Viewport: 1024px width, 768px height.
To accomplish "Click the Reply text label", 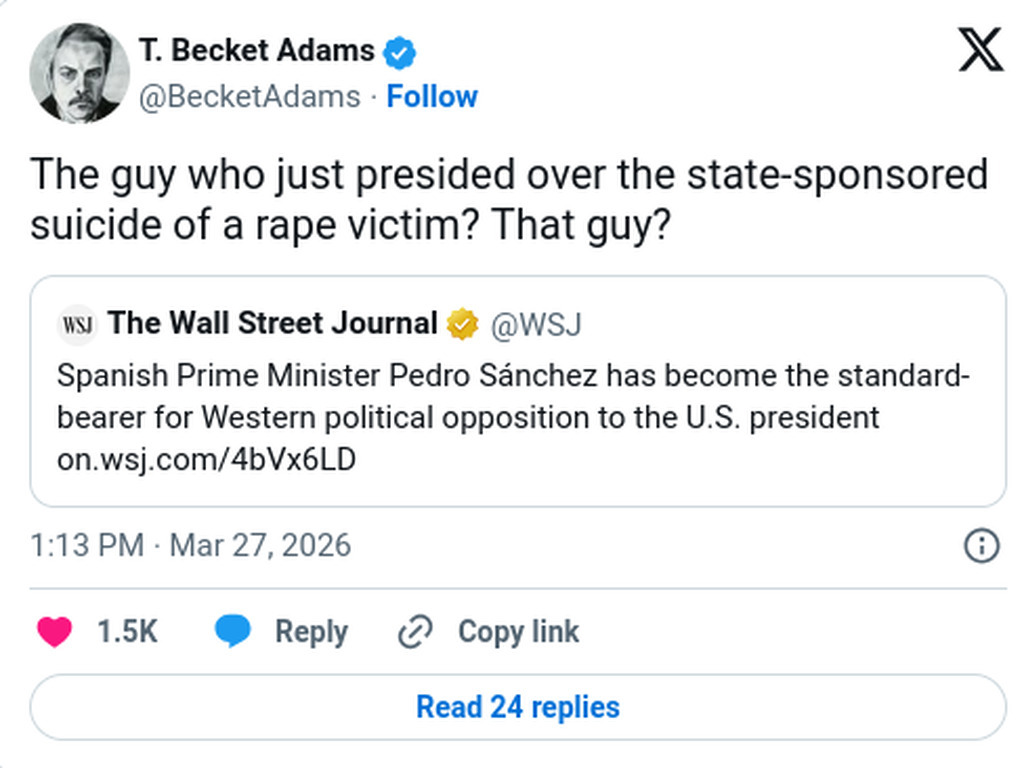I will point(311,632).
